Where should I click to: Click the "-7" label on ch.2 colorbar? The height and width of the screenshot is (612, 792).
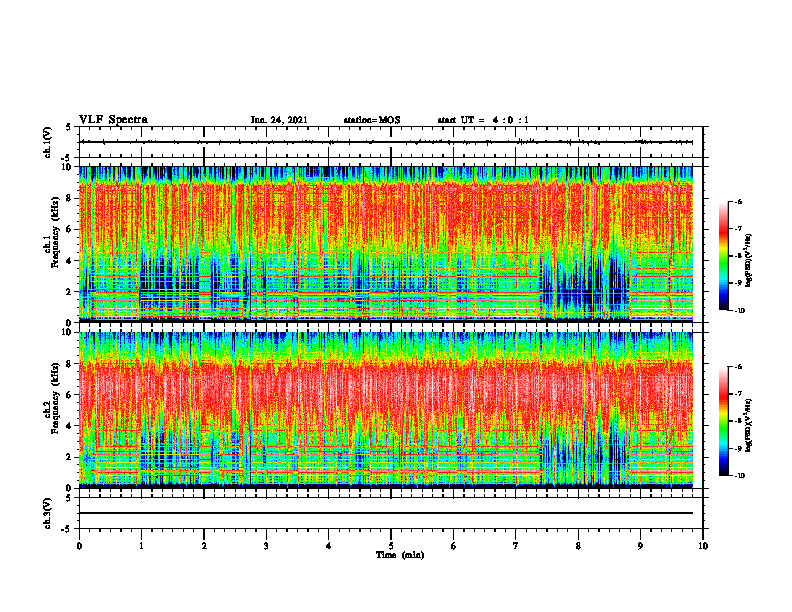(x=738, y=394)
